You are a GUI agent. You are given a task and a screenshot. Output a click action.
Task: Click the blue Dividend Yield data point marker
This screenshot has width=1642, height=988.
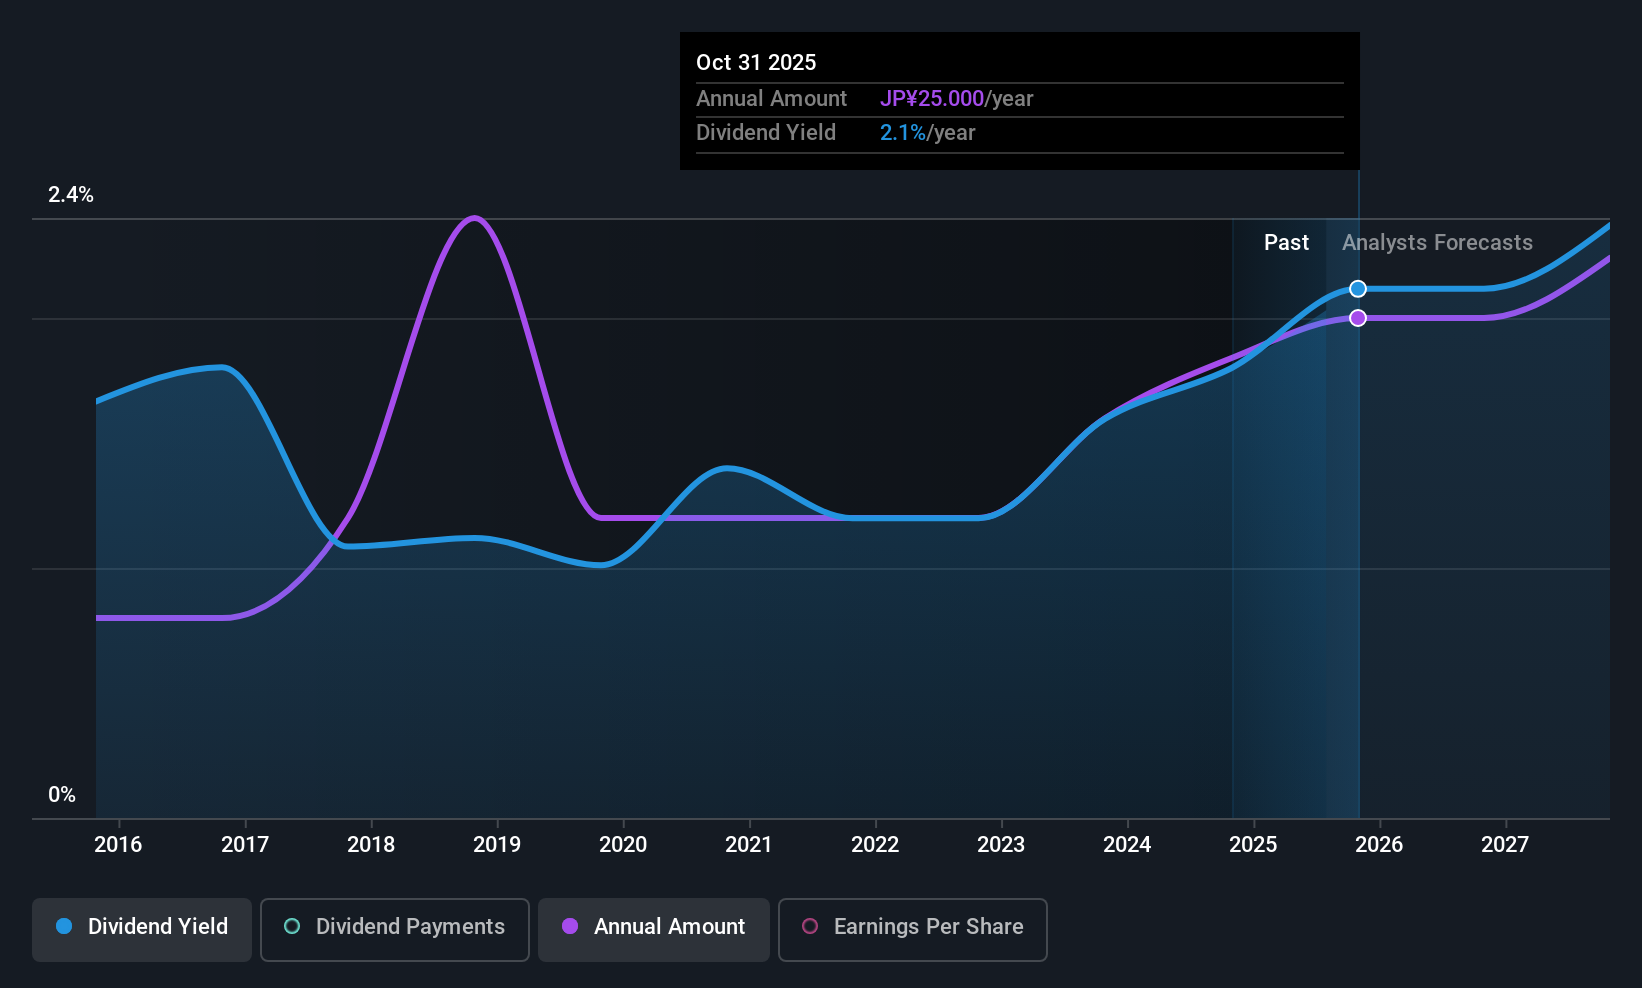(x=1358, y=289)
